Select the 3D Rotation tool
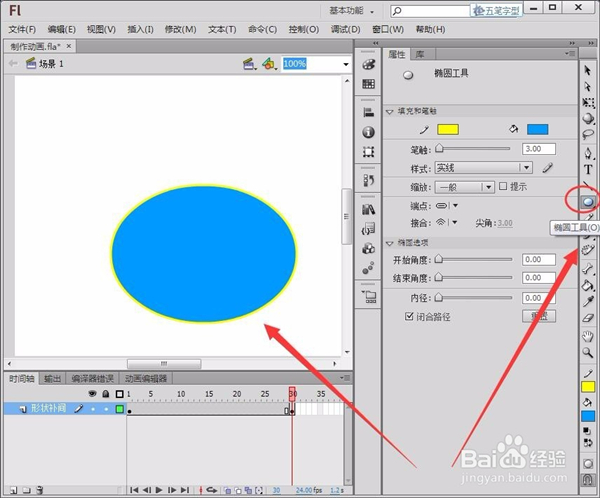Image resolution: width=600 pixels, height=498 pixels. coord(588,118)
